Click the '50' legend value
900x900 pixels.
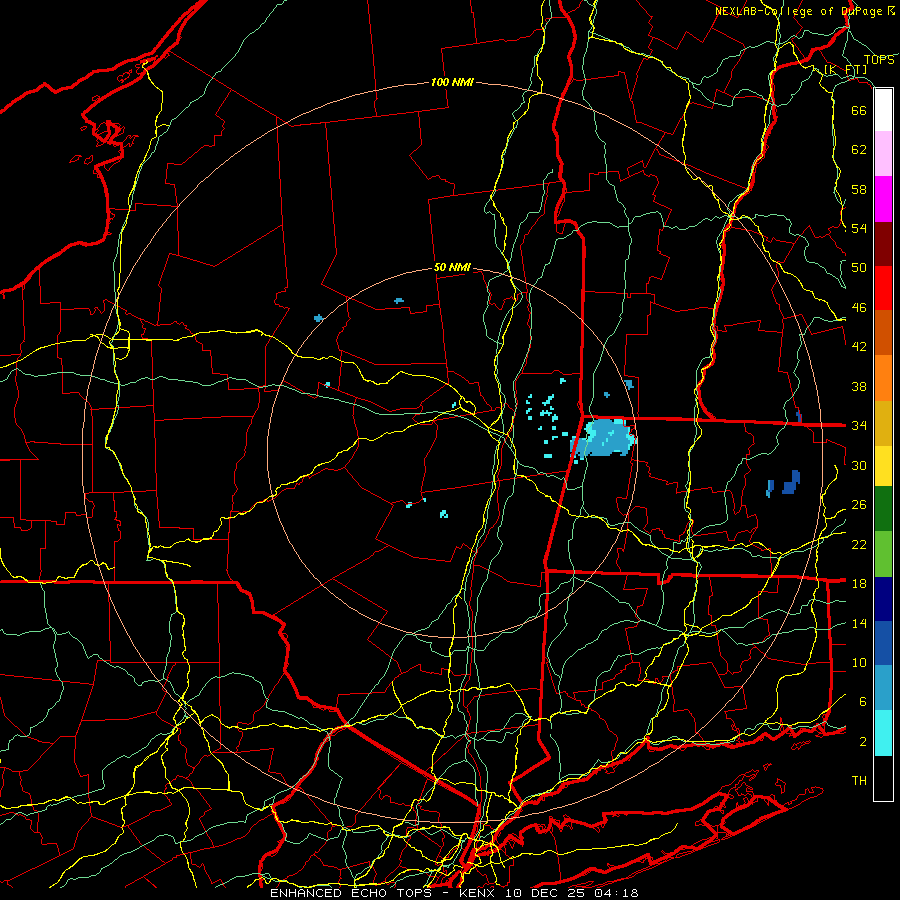(x=859, y=268)
